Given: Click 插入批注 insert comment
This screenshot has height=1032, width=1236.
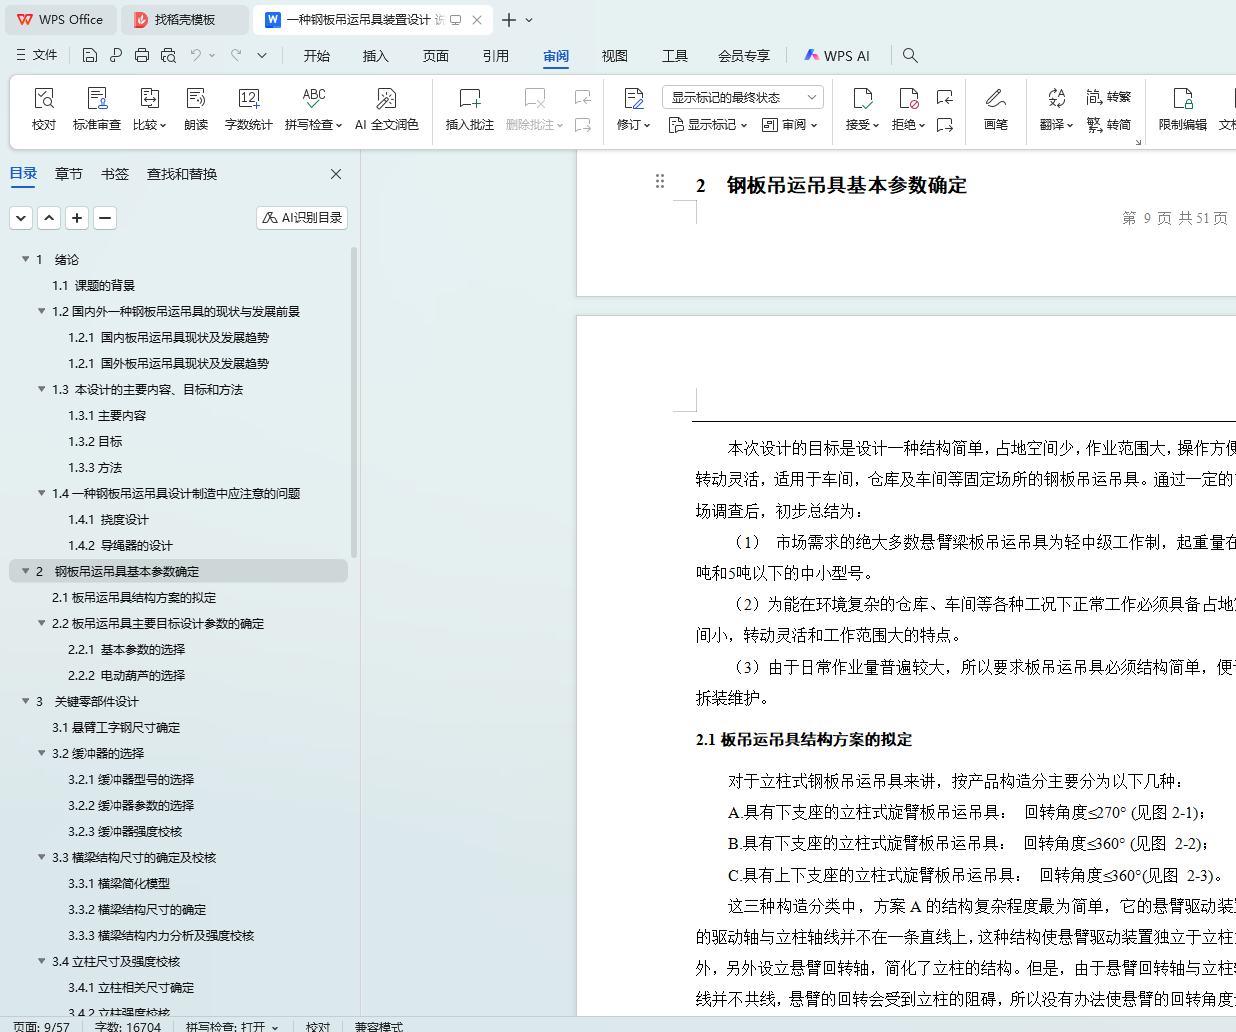Looking at the screenshot, I should pyautogui.click(x=470, y=108).
